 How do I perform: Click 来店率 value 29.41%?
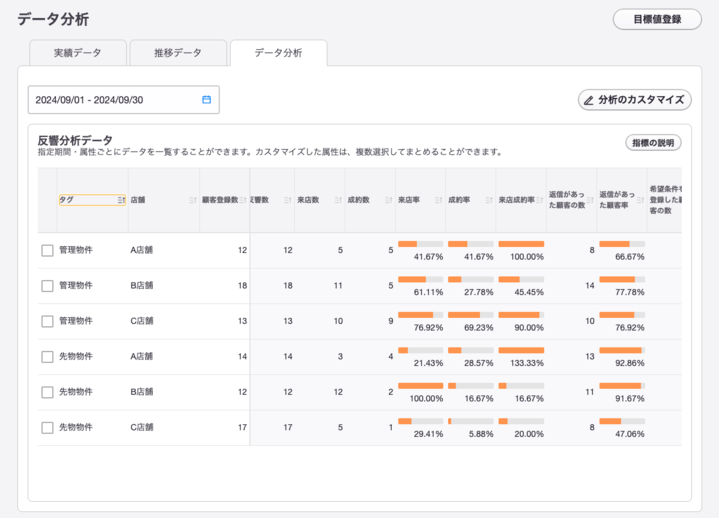point(428,434)
